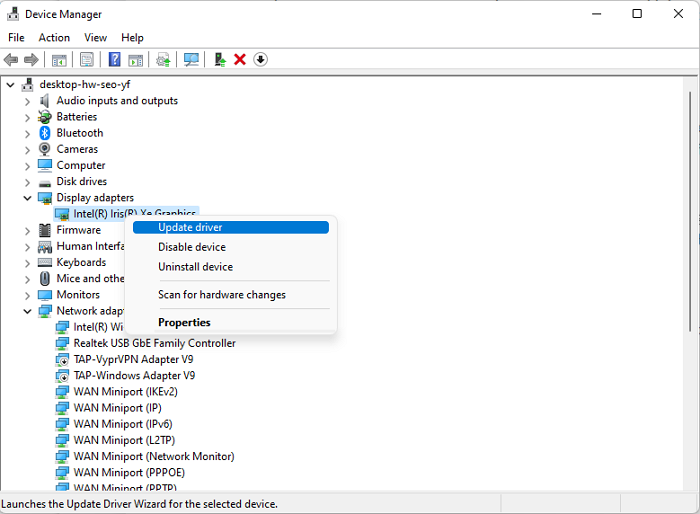Select Disable device in context menu
The image size is (700, 514).
pyautogui.click(x=192, y=247)
